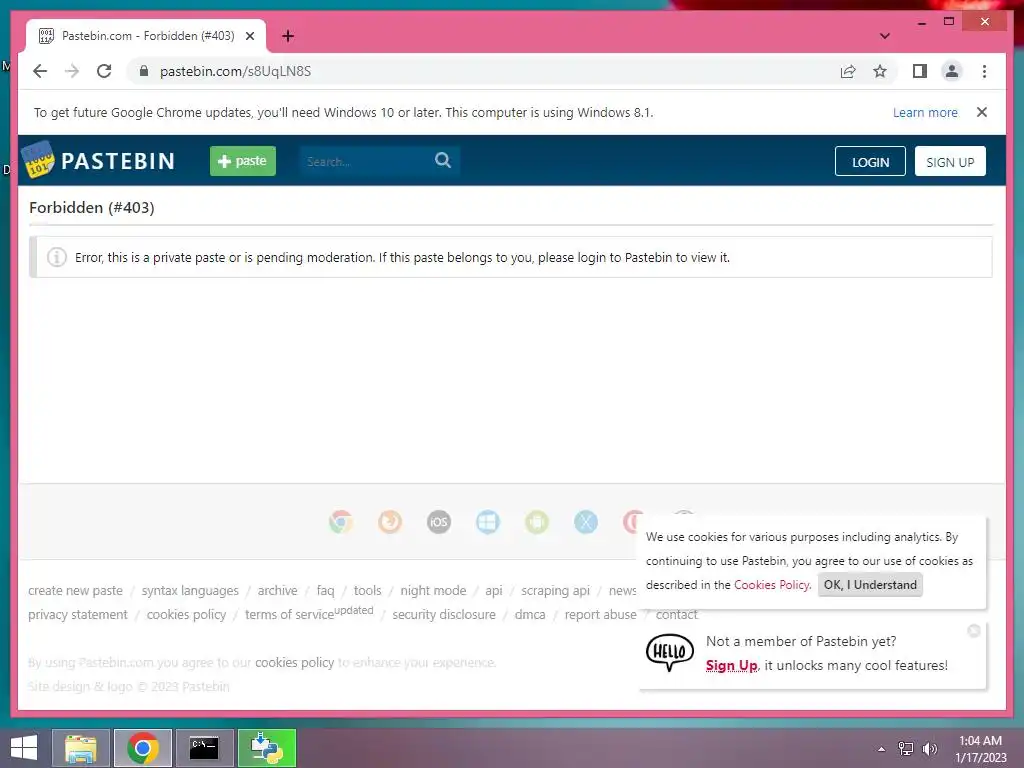The image size is (1024, 768).
Task: Create a new paste with green paste button
Action: [x=242, y=161]
